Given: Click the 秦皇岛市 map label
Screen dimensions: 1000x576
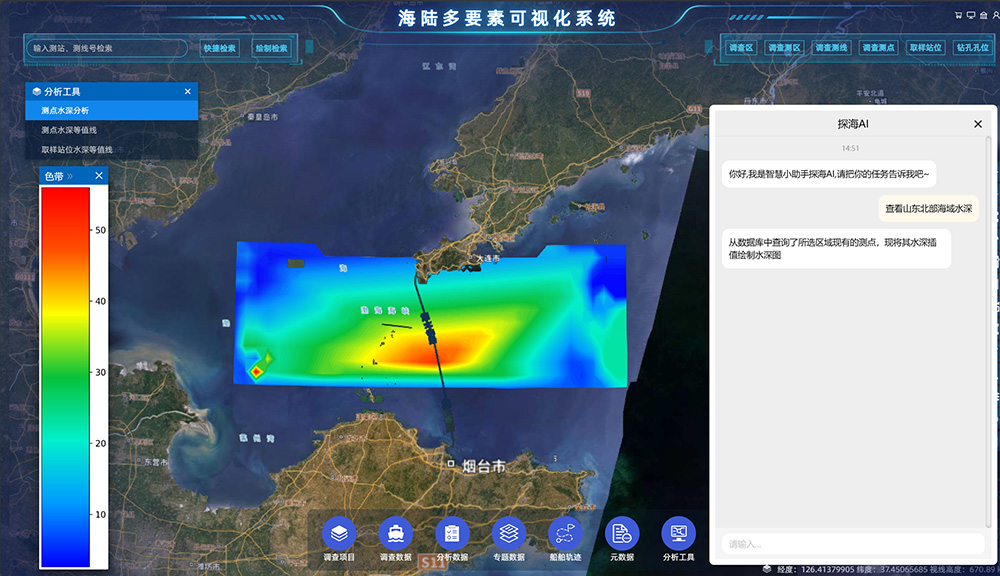Looking at the screenshot, I should pos(262,117).
